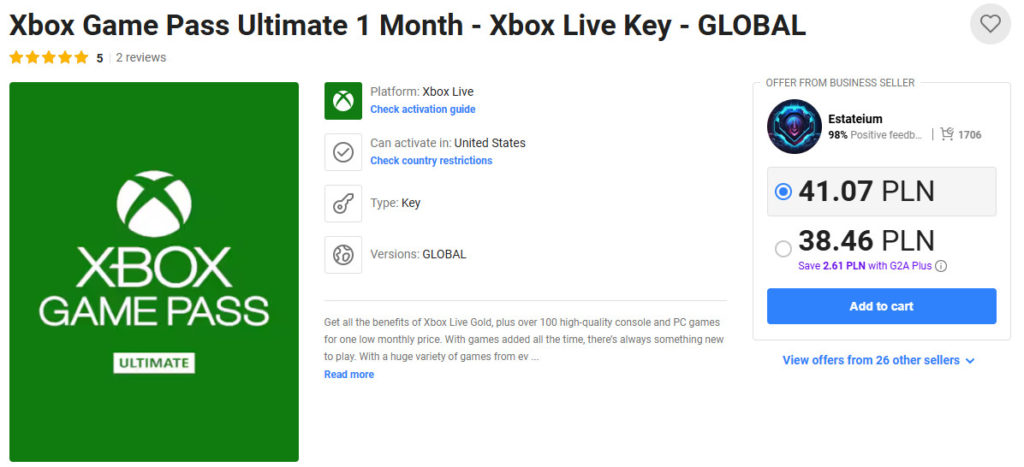
Task: Open G2A Plus info tooltip icon
Action: (941, 266)
